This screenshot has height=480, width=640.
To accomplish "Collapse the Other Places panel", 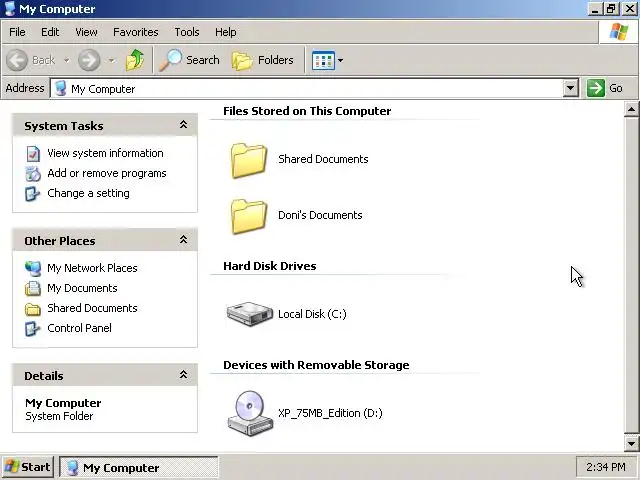I will coord(183,240).
